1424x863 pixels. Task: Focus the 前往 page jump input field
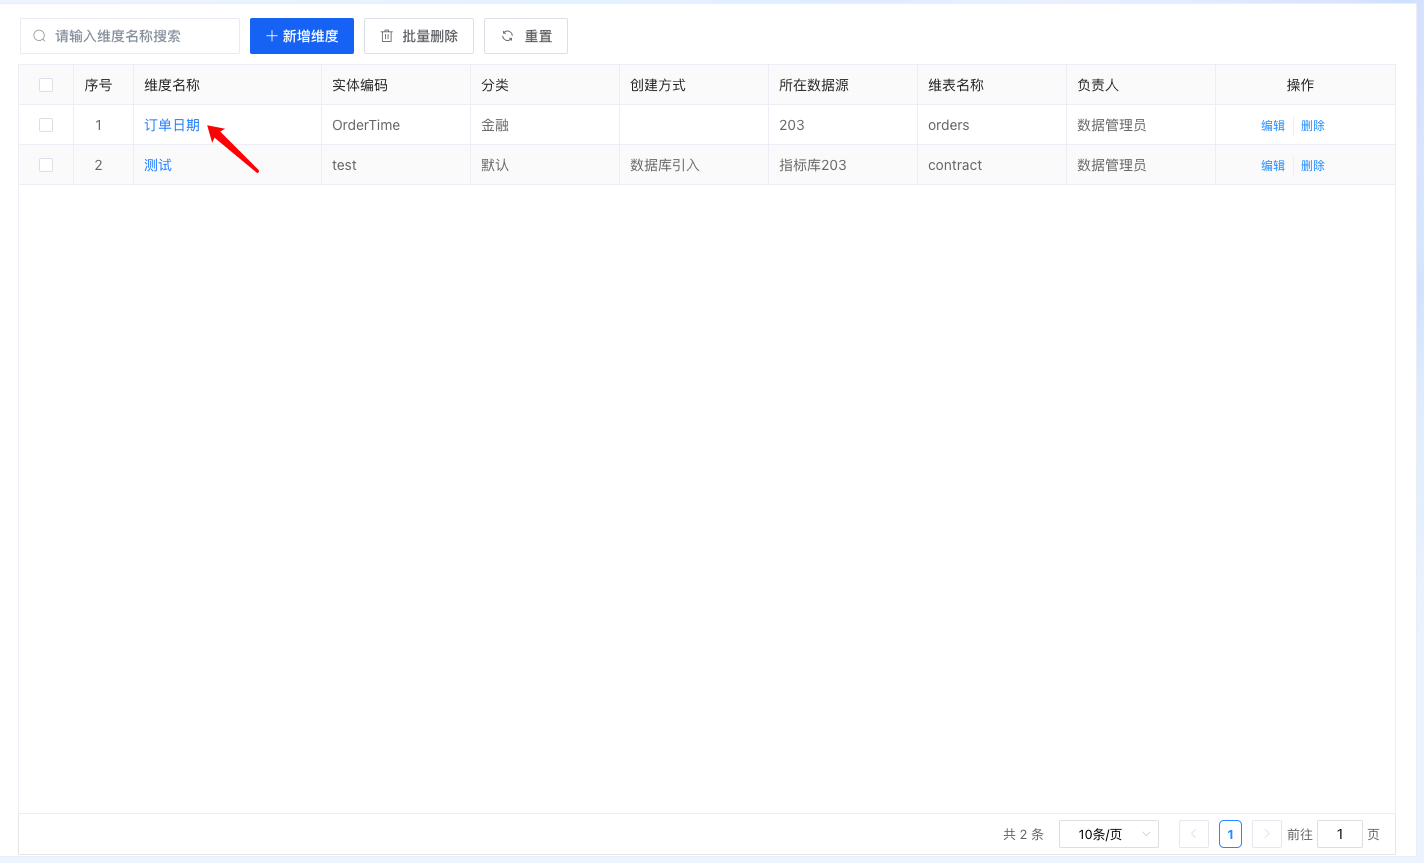pyautogui.click(x=1339, y=834)
